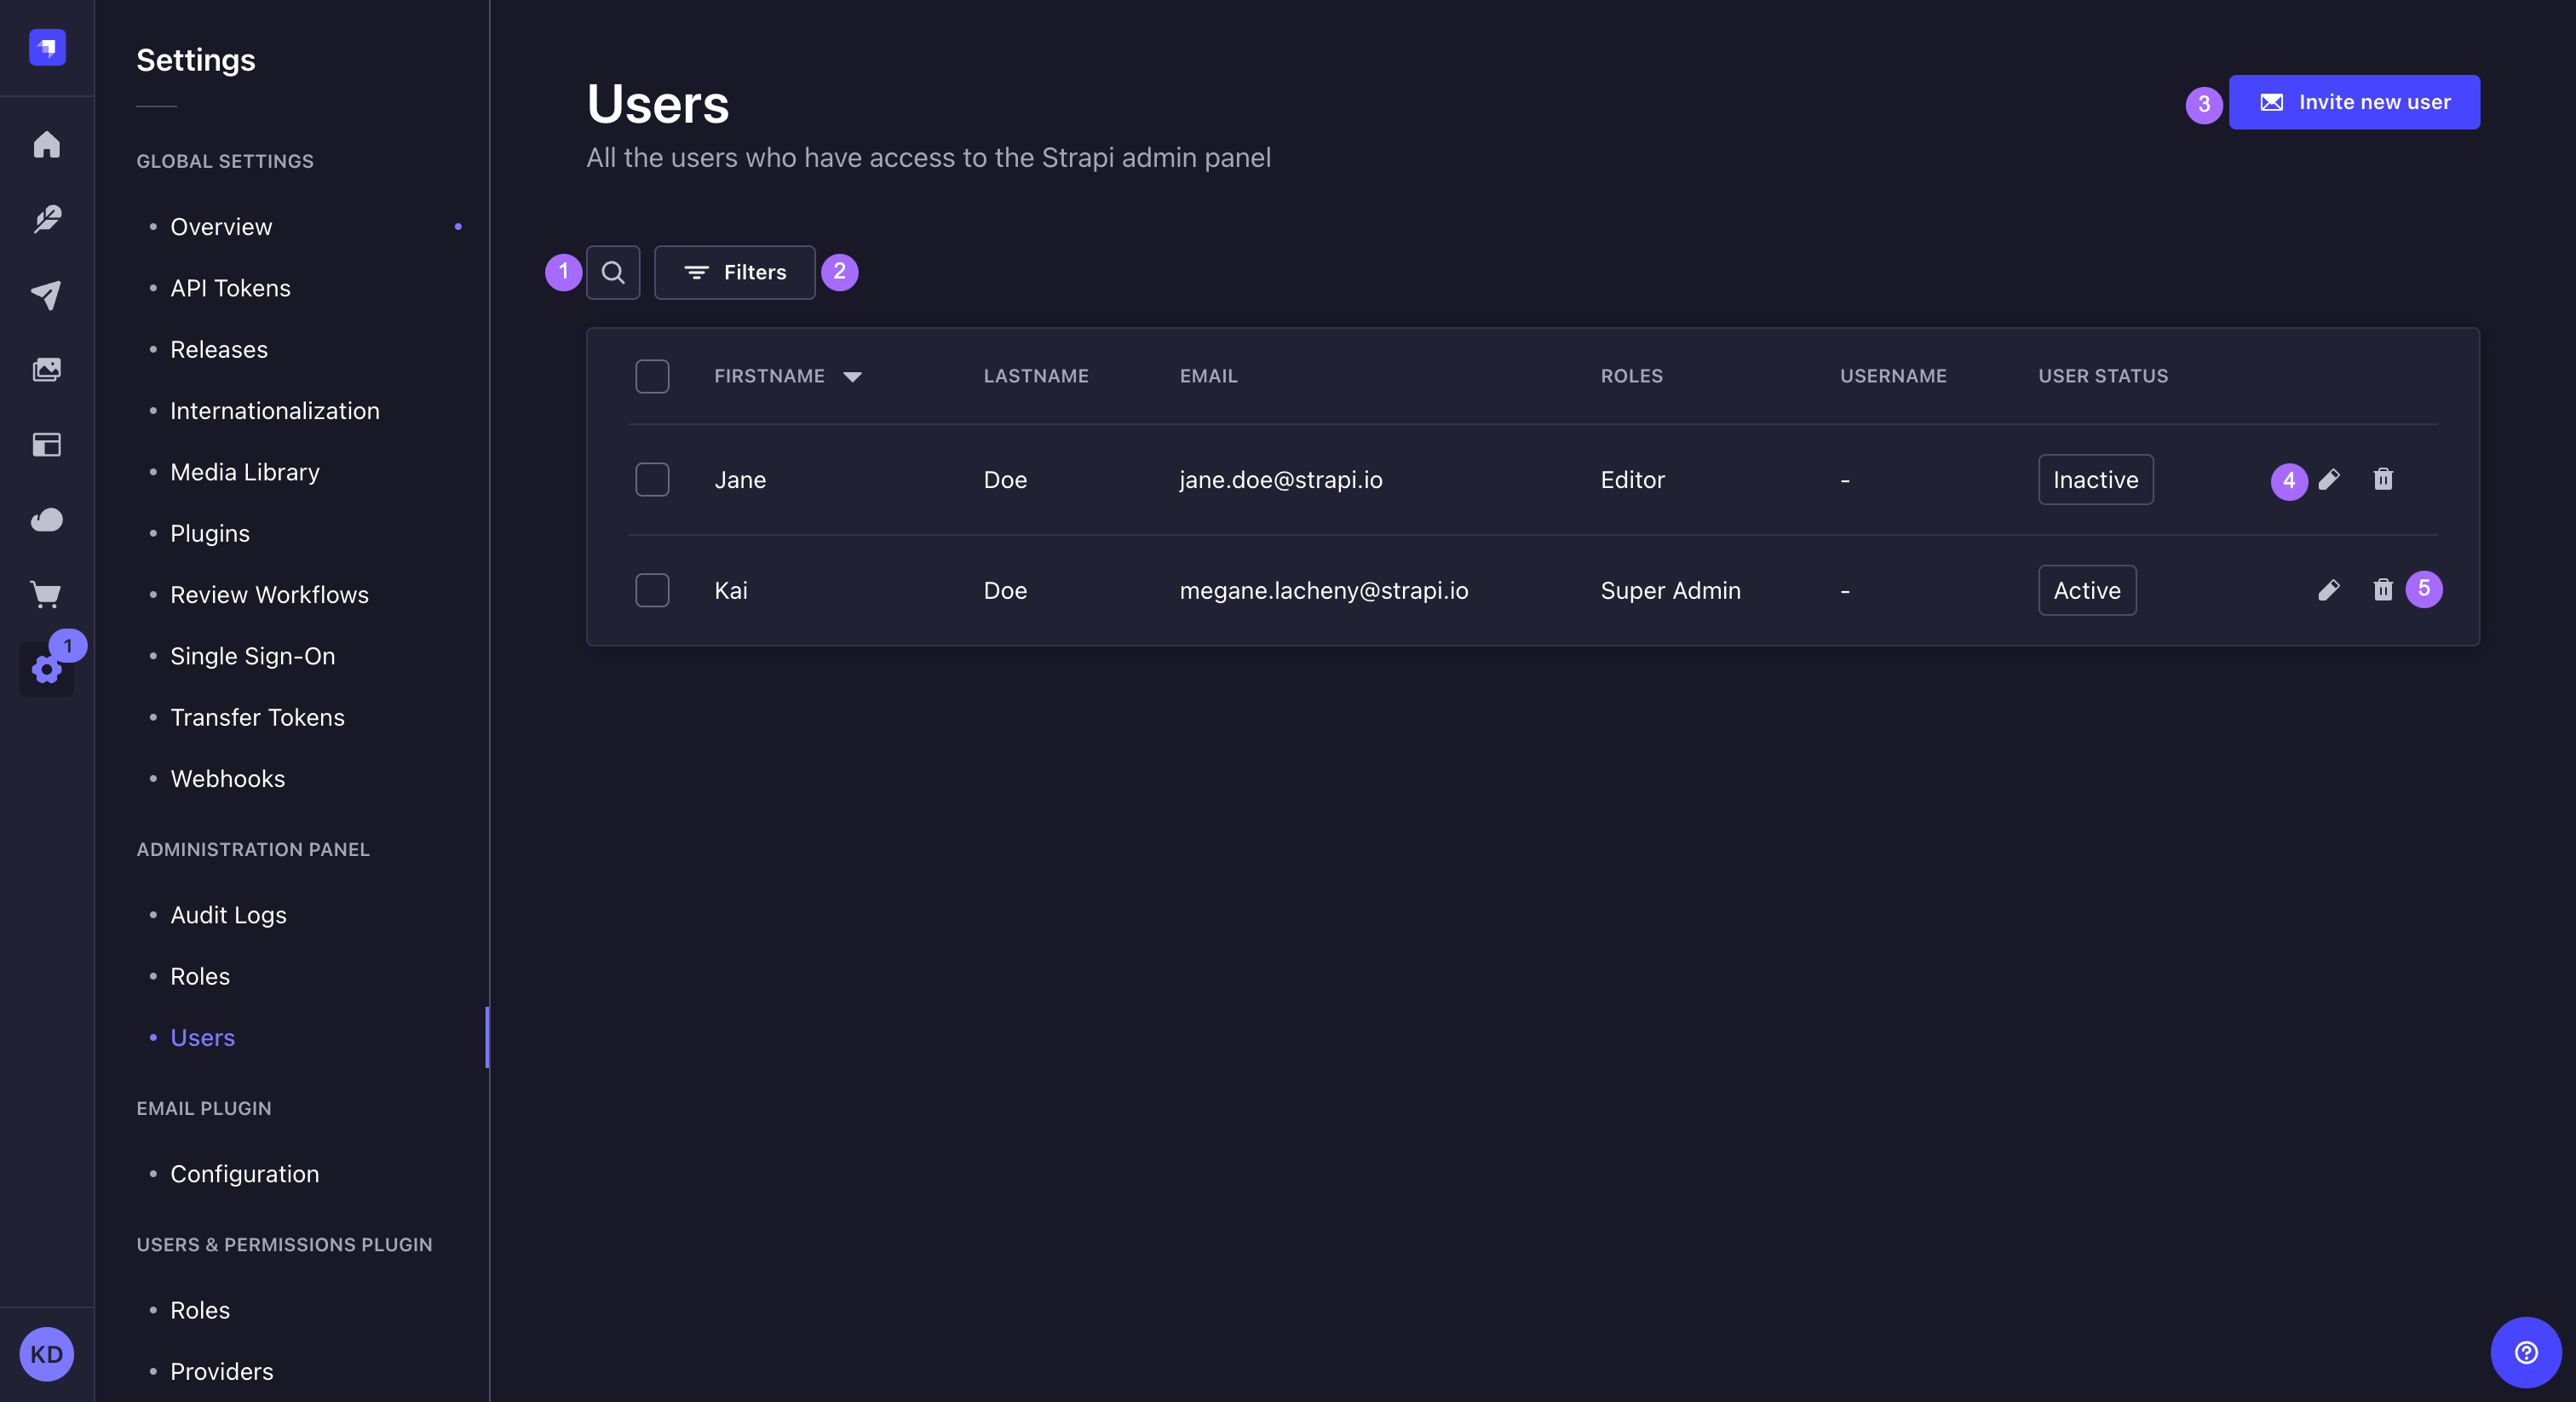Image resolution: width=2576 pixels, height=1402 pixels.
Task: Edit Jane Doe using the pencil icon
Action: (x=2330, y=480)
